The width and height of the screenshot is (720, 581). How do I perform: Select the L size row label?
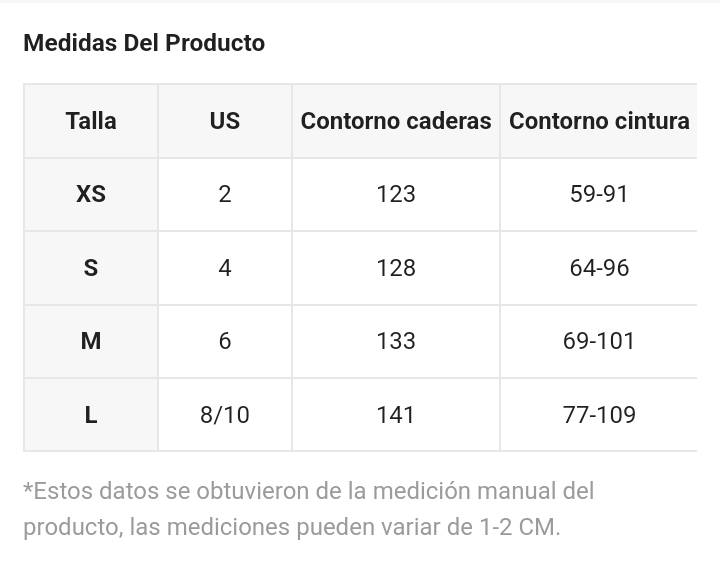click(91, 415)
